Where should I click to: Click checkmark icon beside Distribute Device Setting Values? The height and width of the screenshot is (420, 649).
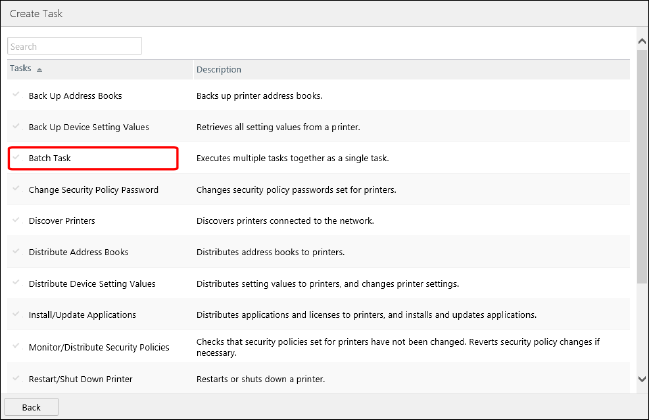click(15, 284)
